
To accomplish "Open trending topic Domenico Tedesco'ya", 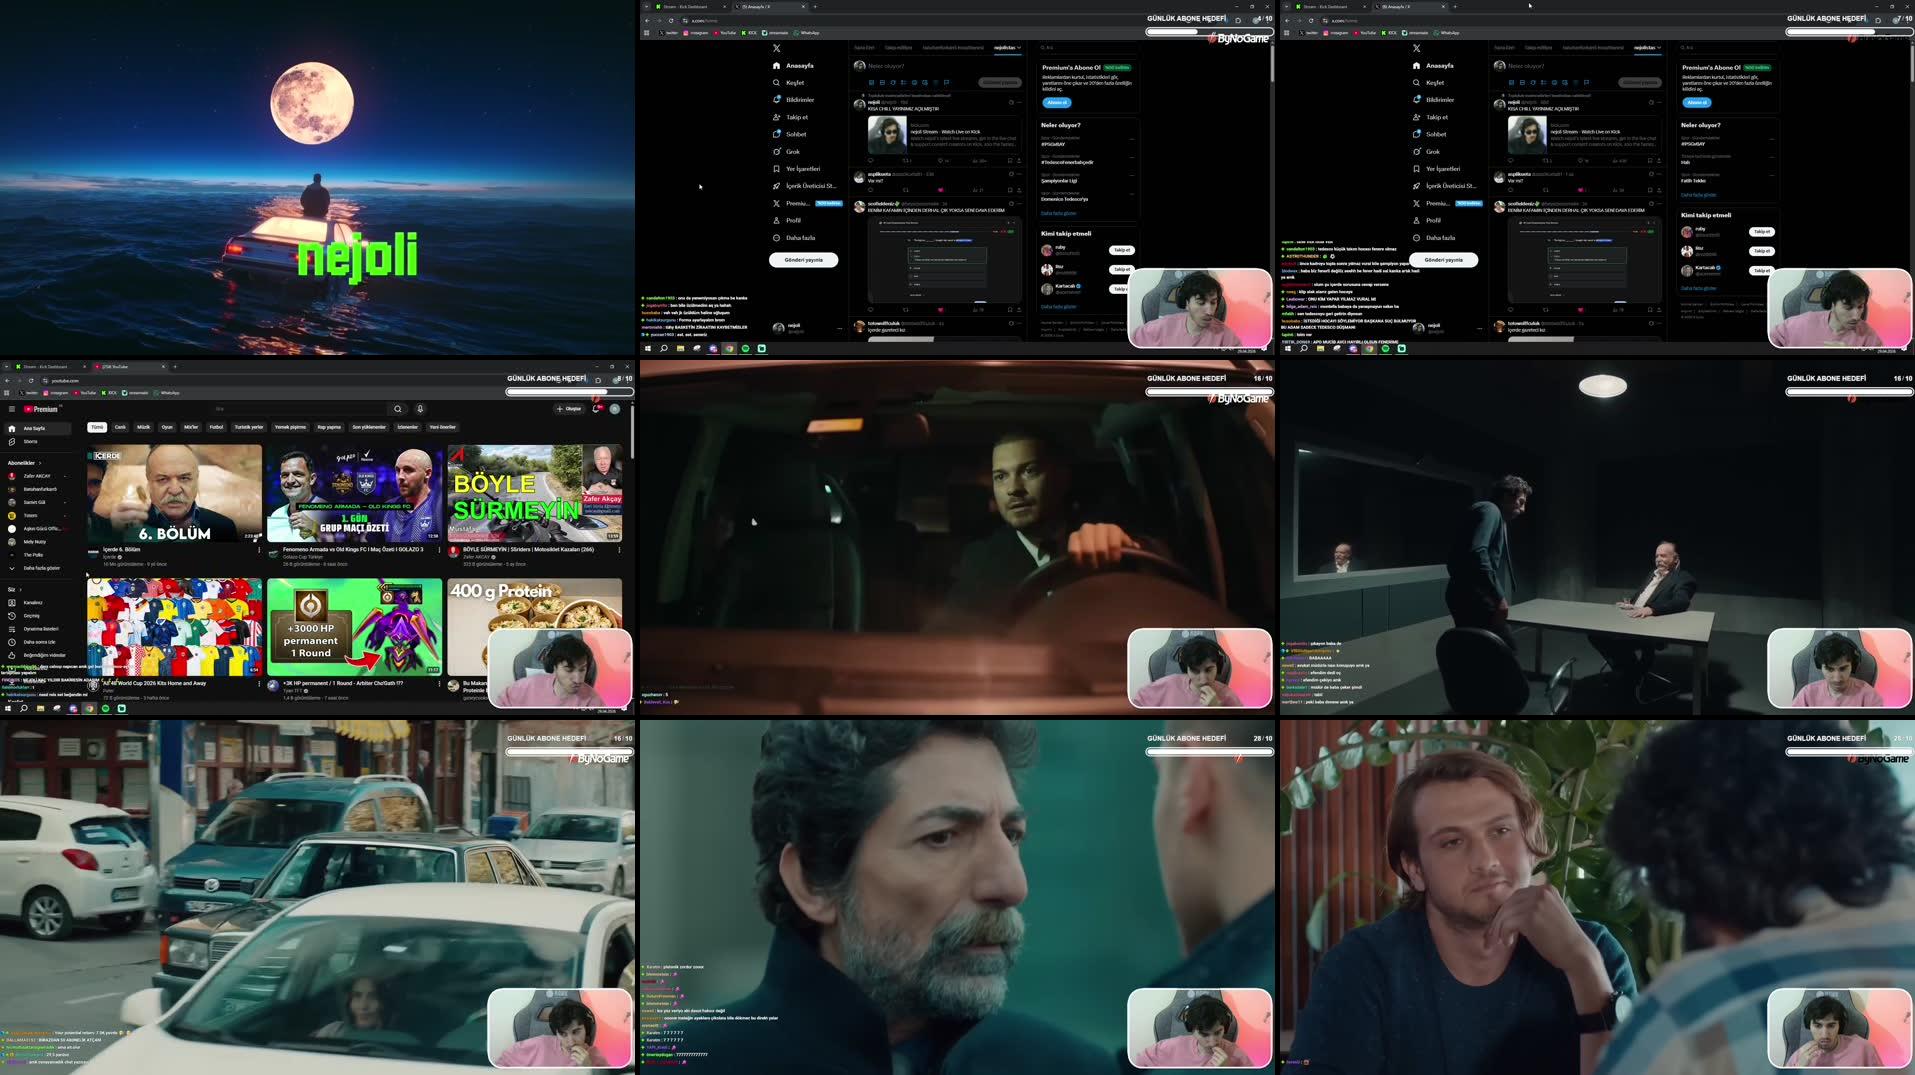I will click(1064, 199).
